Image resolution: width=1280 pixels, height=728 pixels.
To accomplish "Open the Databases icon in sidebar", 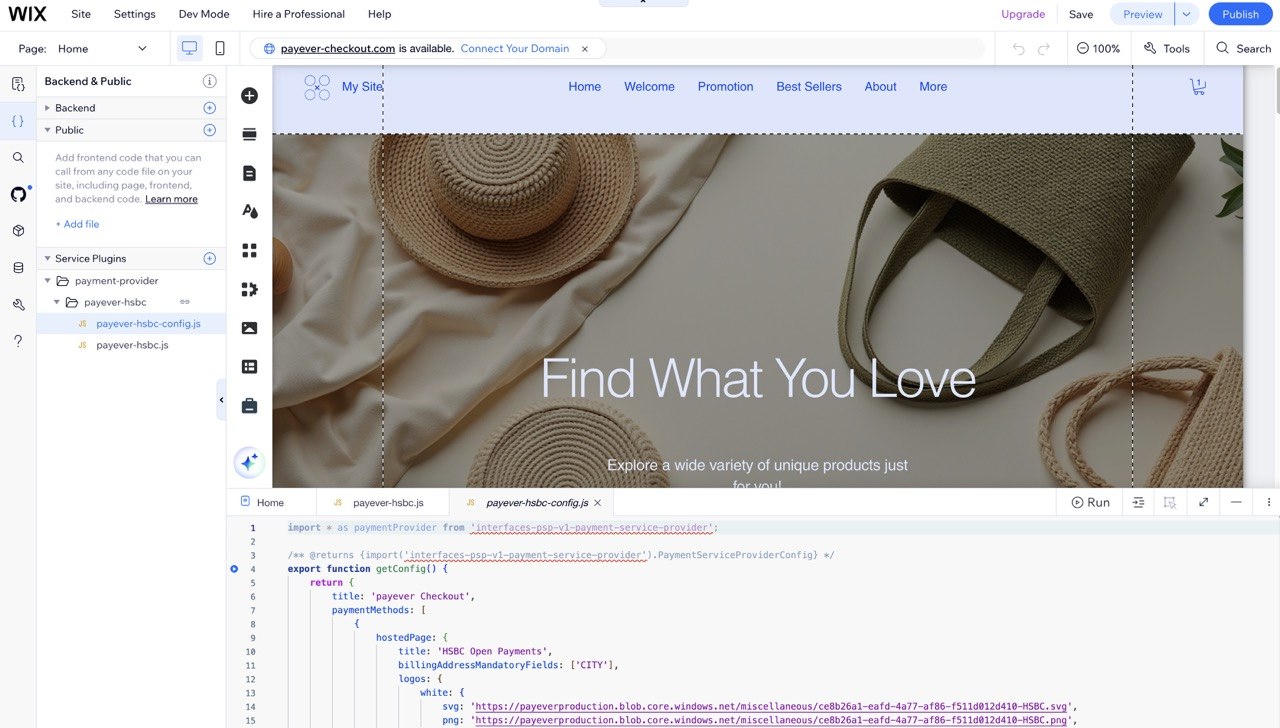I will [x=18, y=268].
